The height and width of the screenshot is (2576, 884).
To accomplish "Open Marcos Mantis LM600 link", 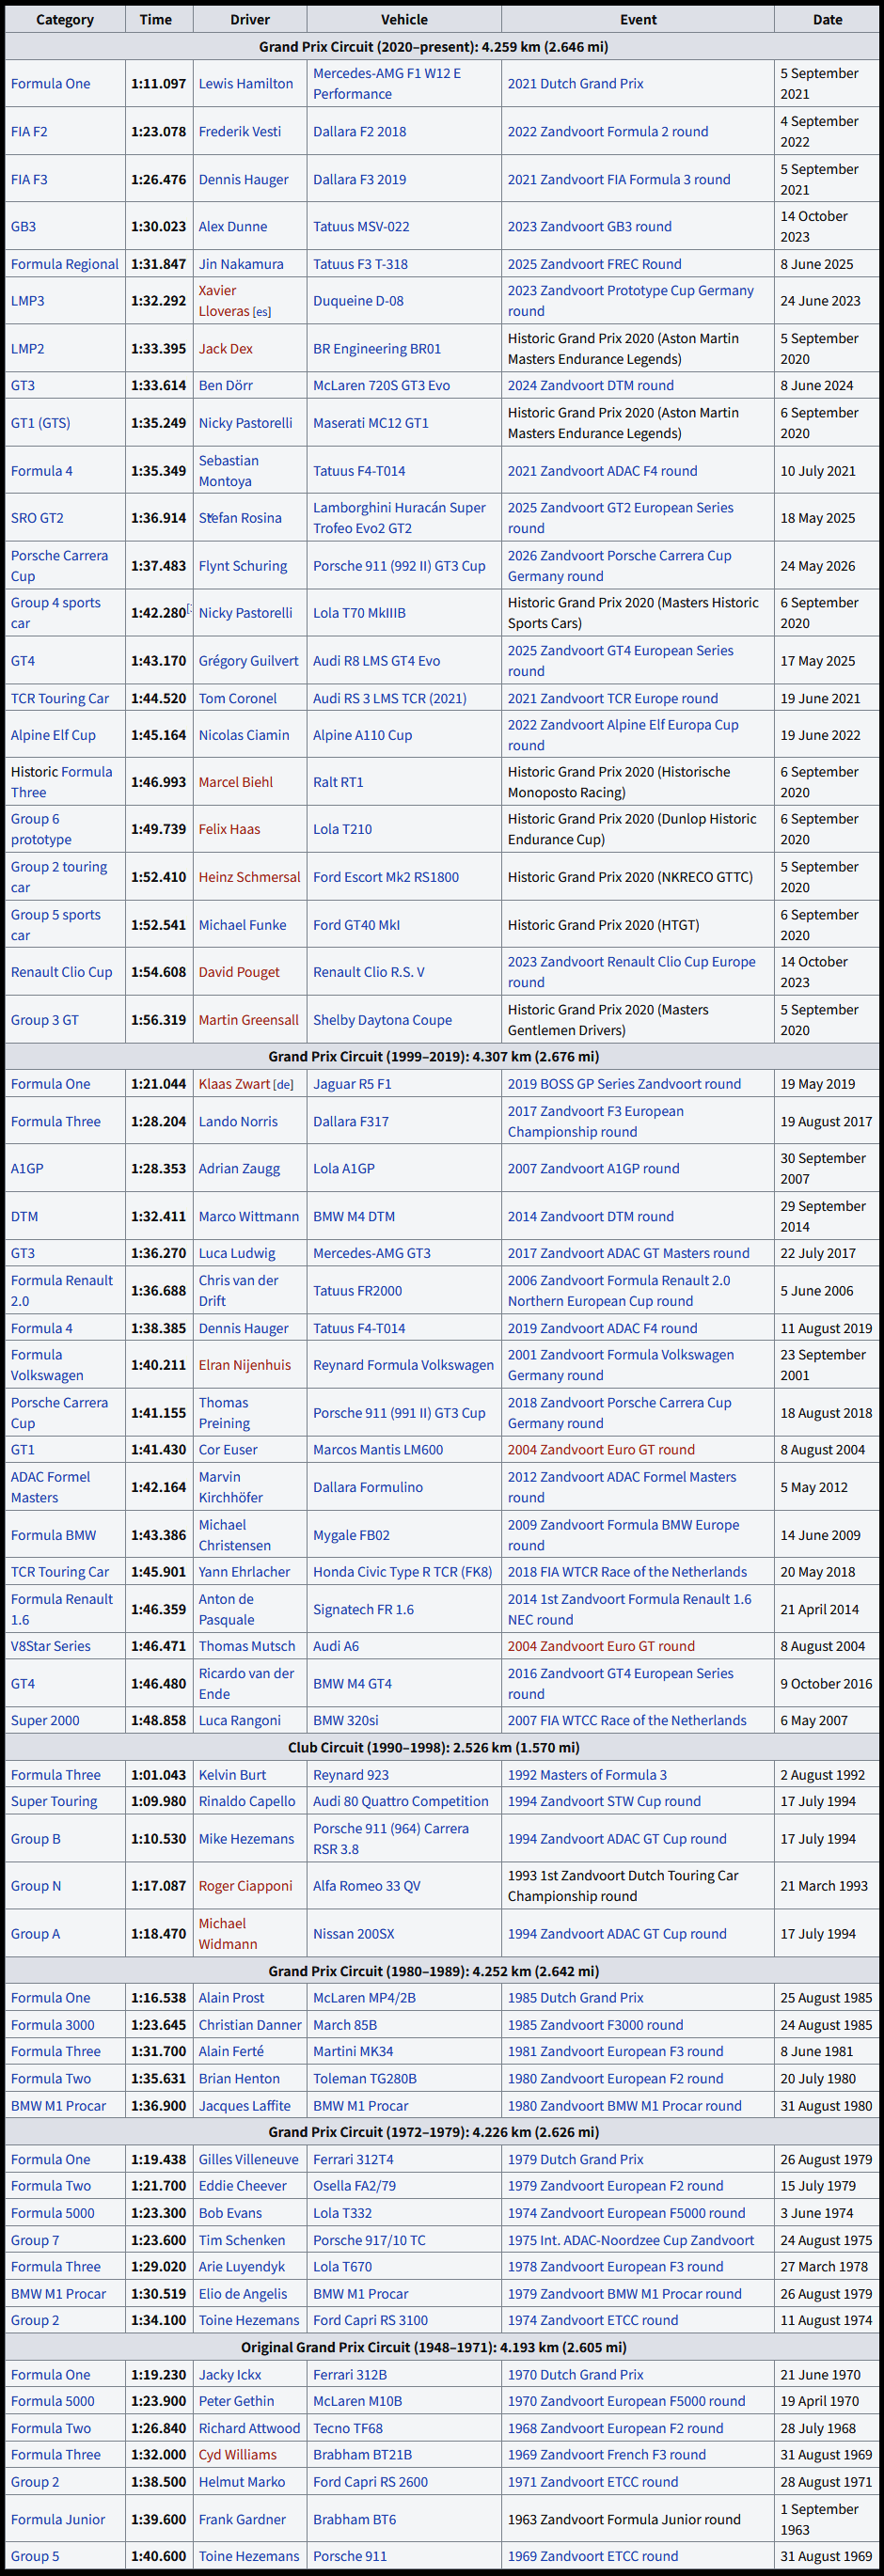I will [378, 1450].
